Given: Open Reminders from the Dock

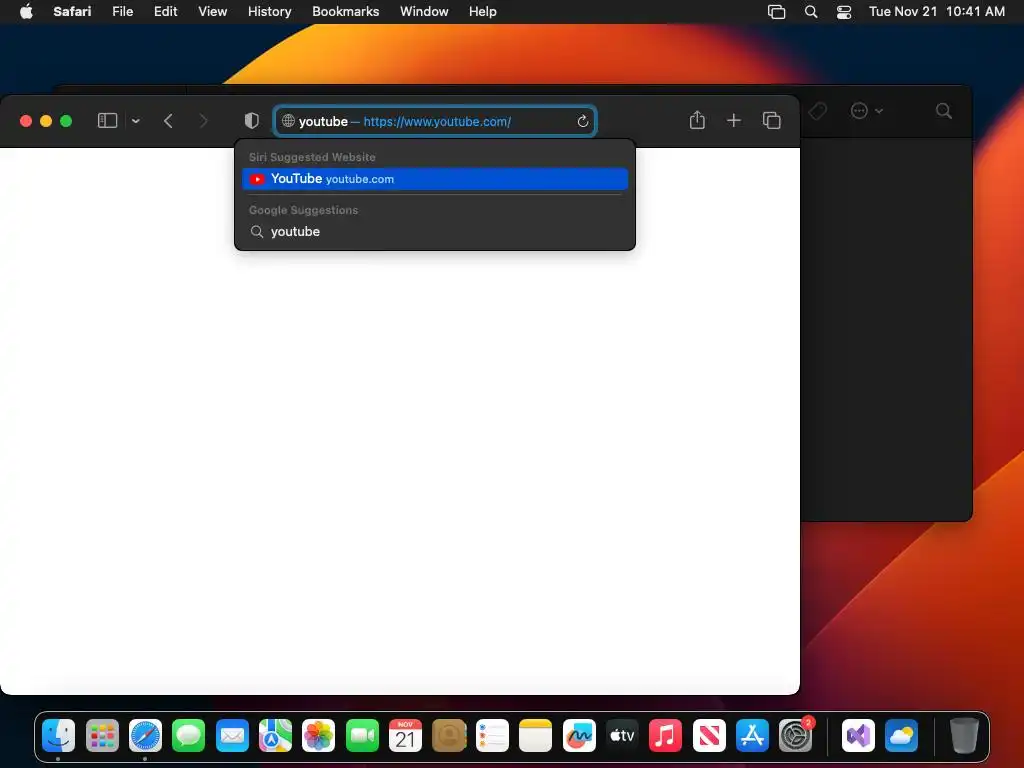Looking at the screenshot, I should pyautogui.click(x=492, y=736).
